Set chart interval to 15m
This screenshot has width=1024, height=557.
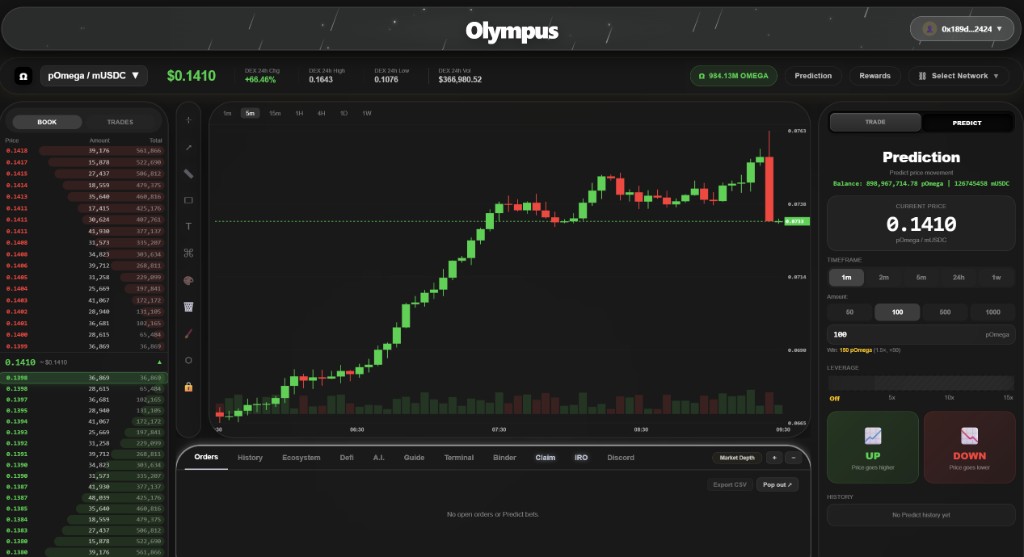274,114
